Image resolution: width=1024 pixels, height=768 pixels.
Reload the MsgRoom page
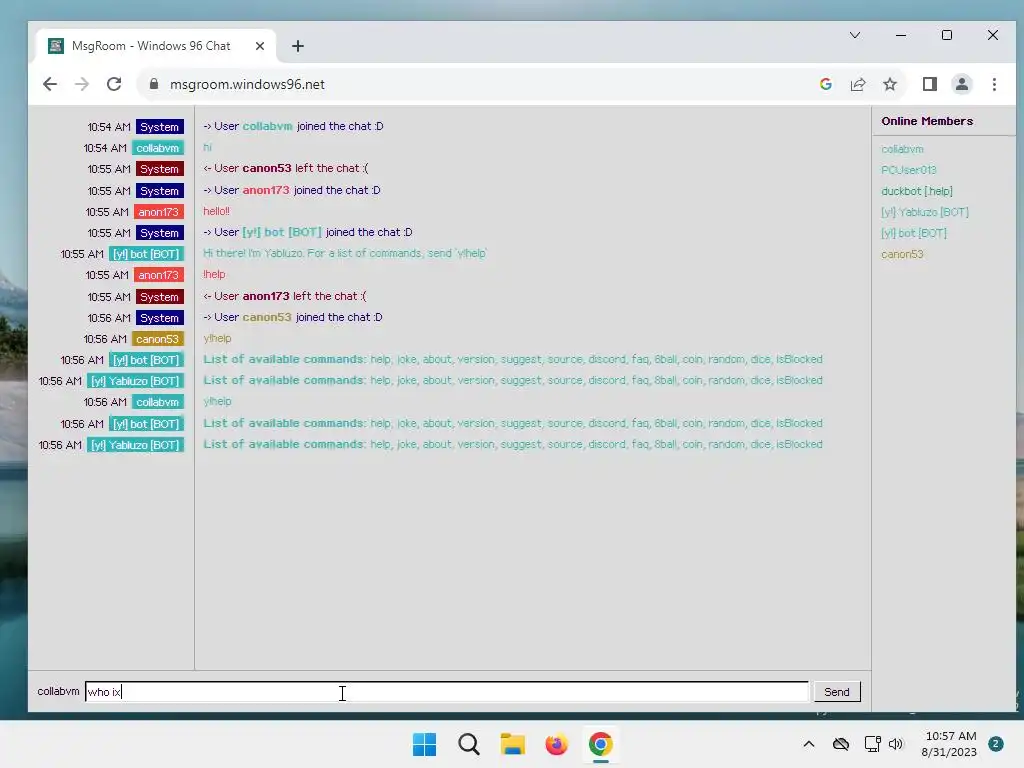pyautogui.click(x=114, y=84)
